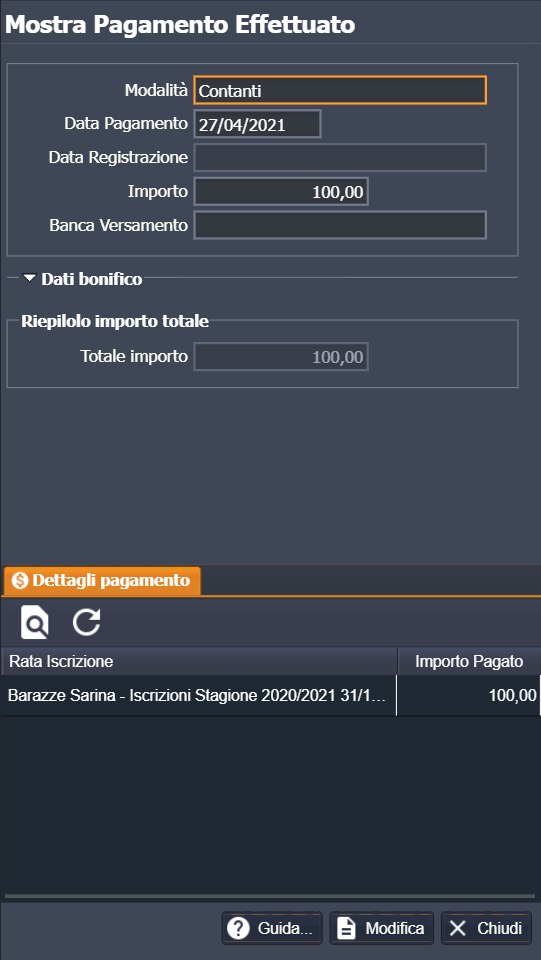The image size is (541, 960).
Task: Sort by Importo Pagato column header
Action: click(x=469, y=661)
